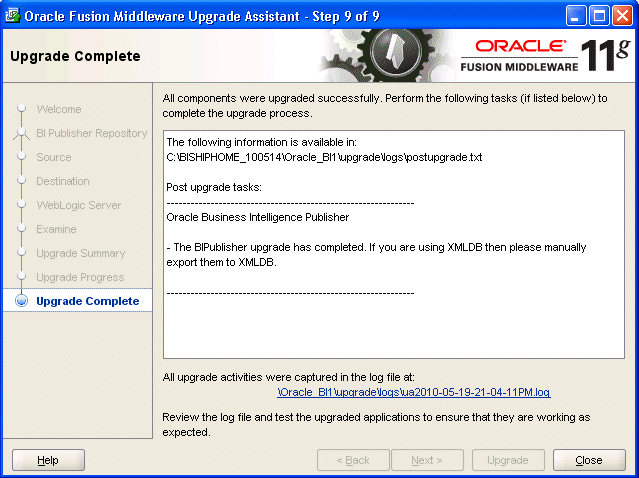639x478 pixels.
Task: Click the BIPublisher upgrade has completed message
Action: pyautogui.click(x=376, y=255)
